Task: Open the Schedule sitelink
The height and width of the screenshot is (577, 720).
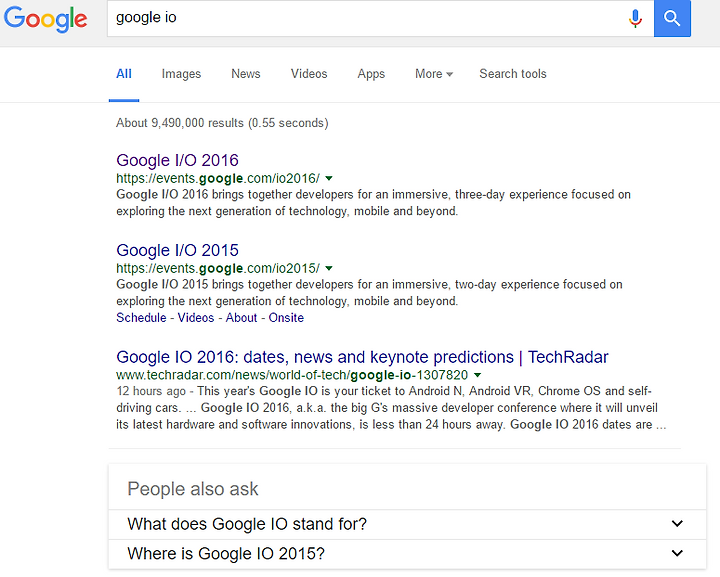Action: pyautogui.click(x=141, y=318)
